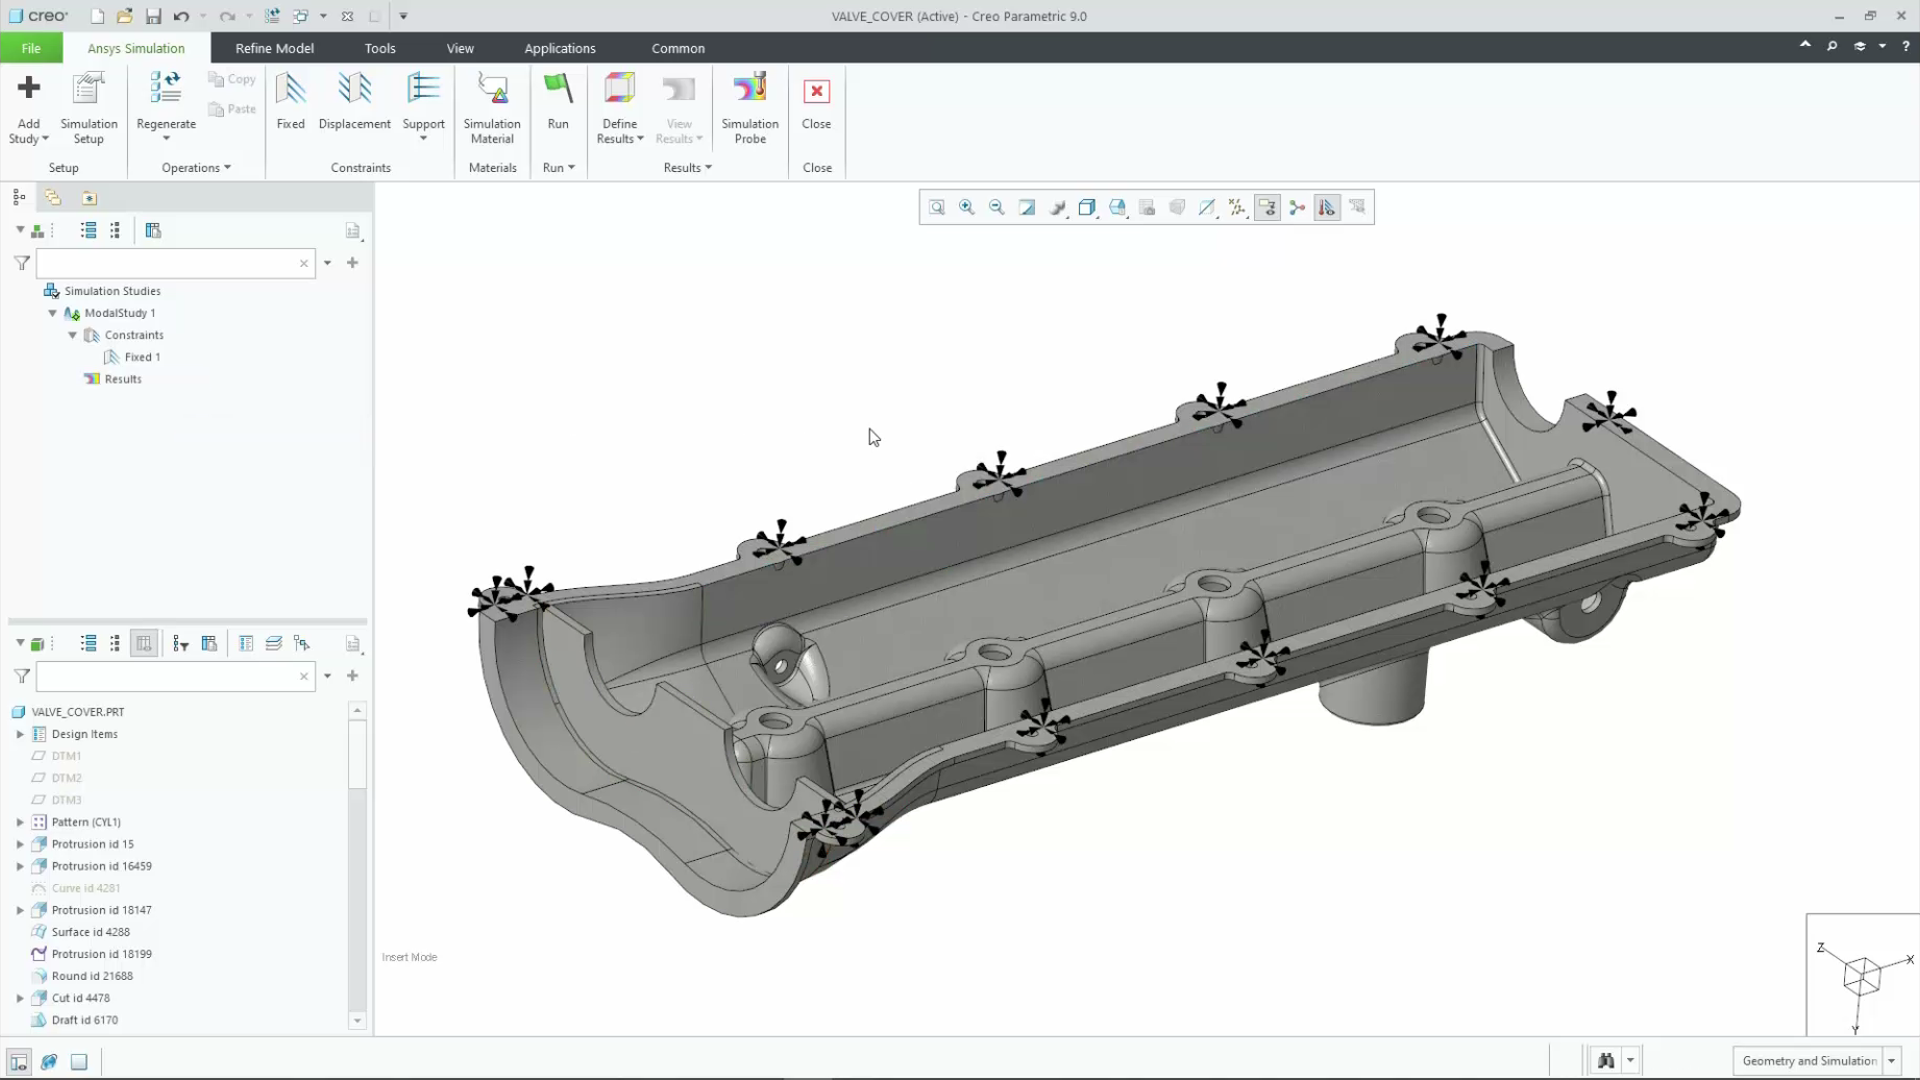Open Simulation Setup
The width and height of the screenshot is (1920, 1080).
click(x=88, y=108)
